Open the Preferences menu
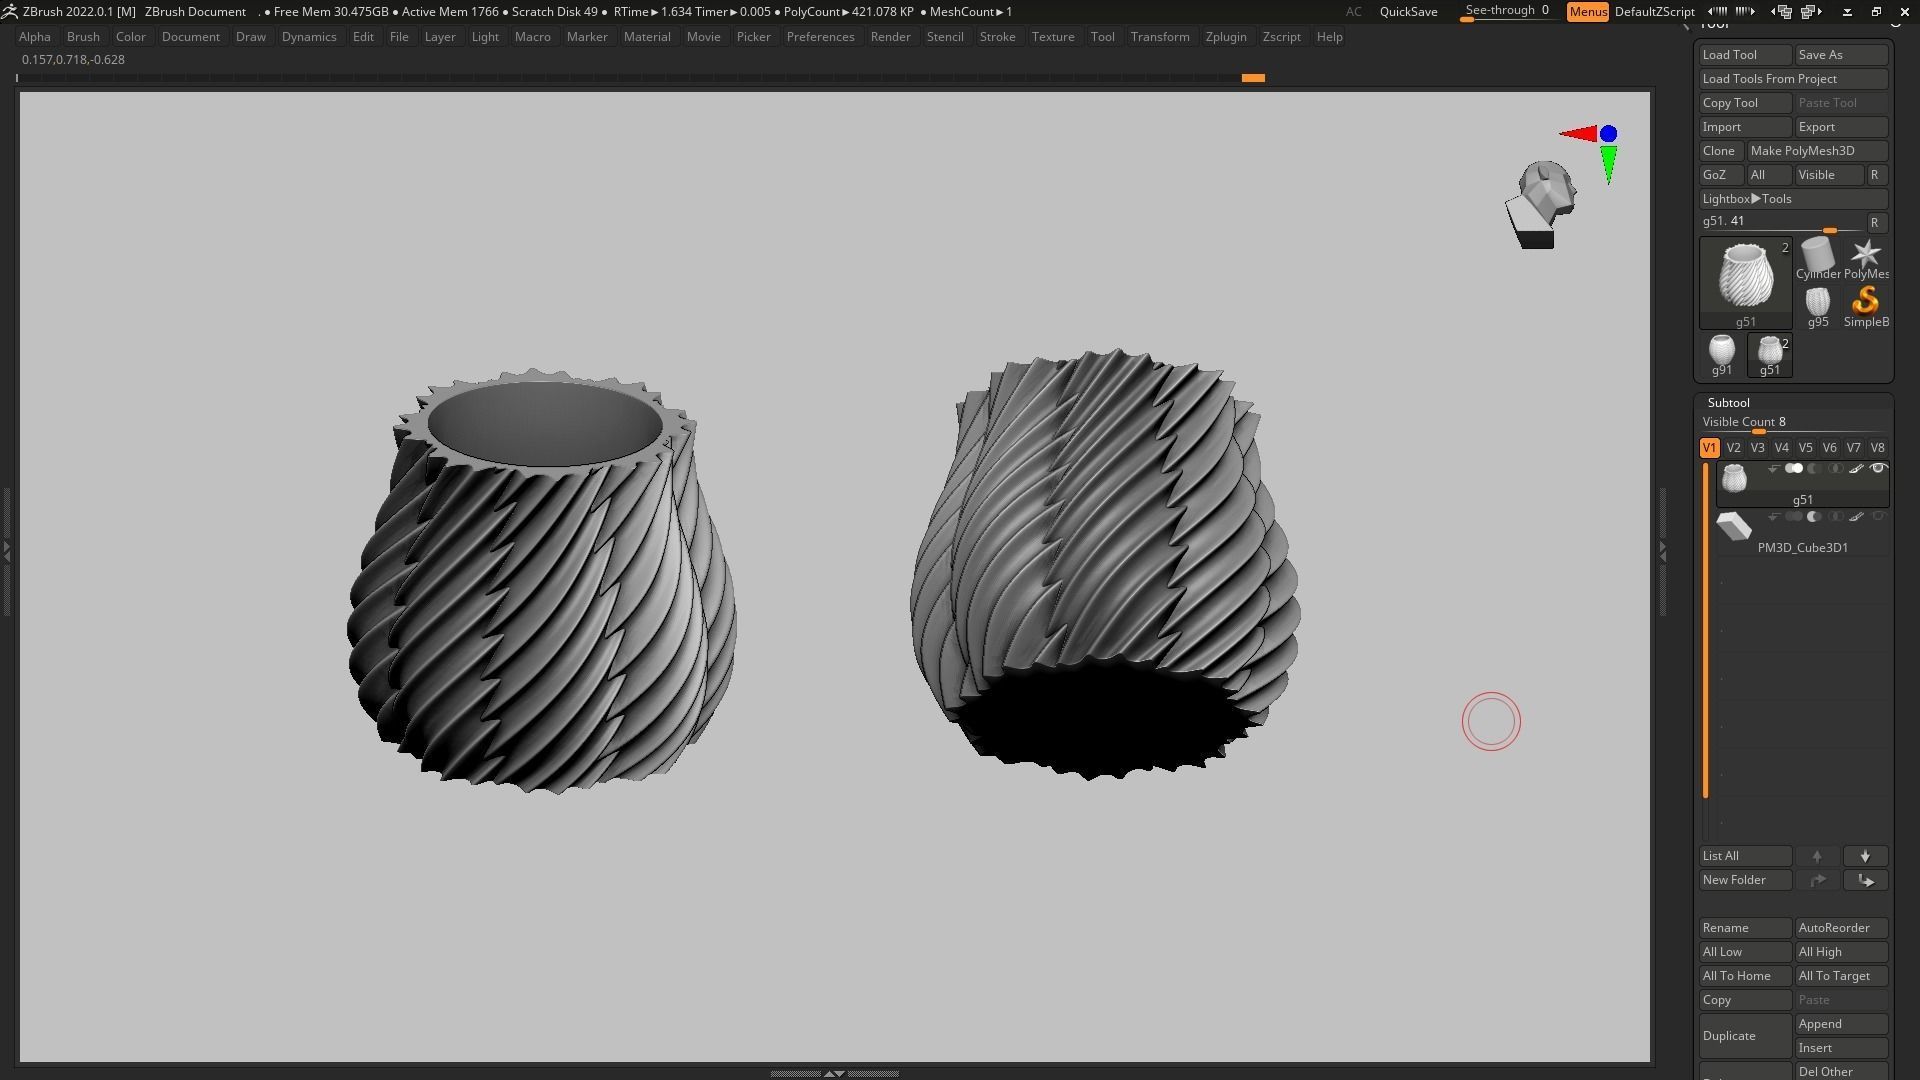 (x=820, y=37)
